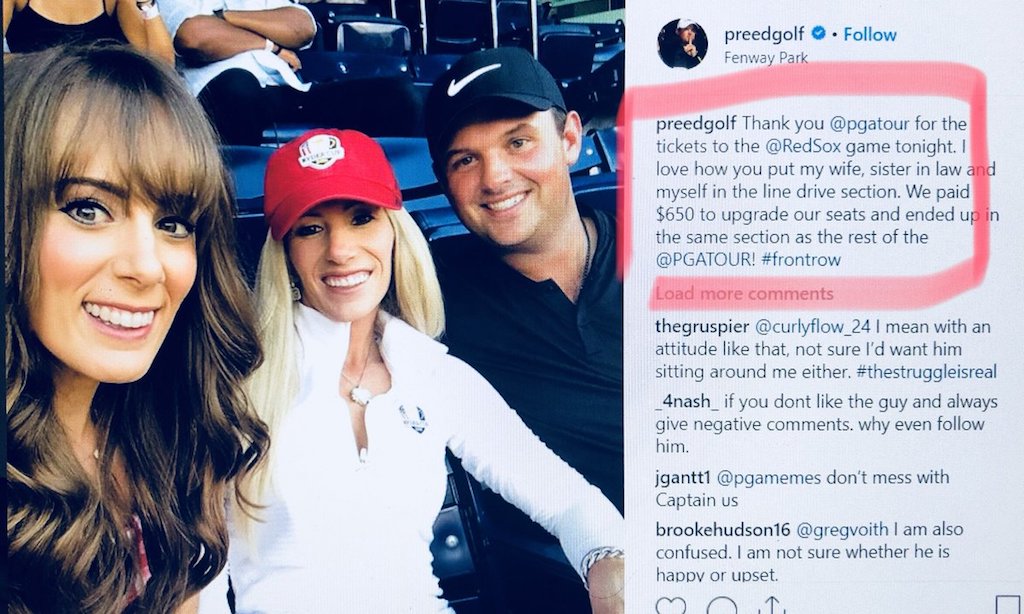
Task: Like the post with the heart icon
Action: pos(671,606)
